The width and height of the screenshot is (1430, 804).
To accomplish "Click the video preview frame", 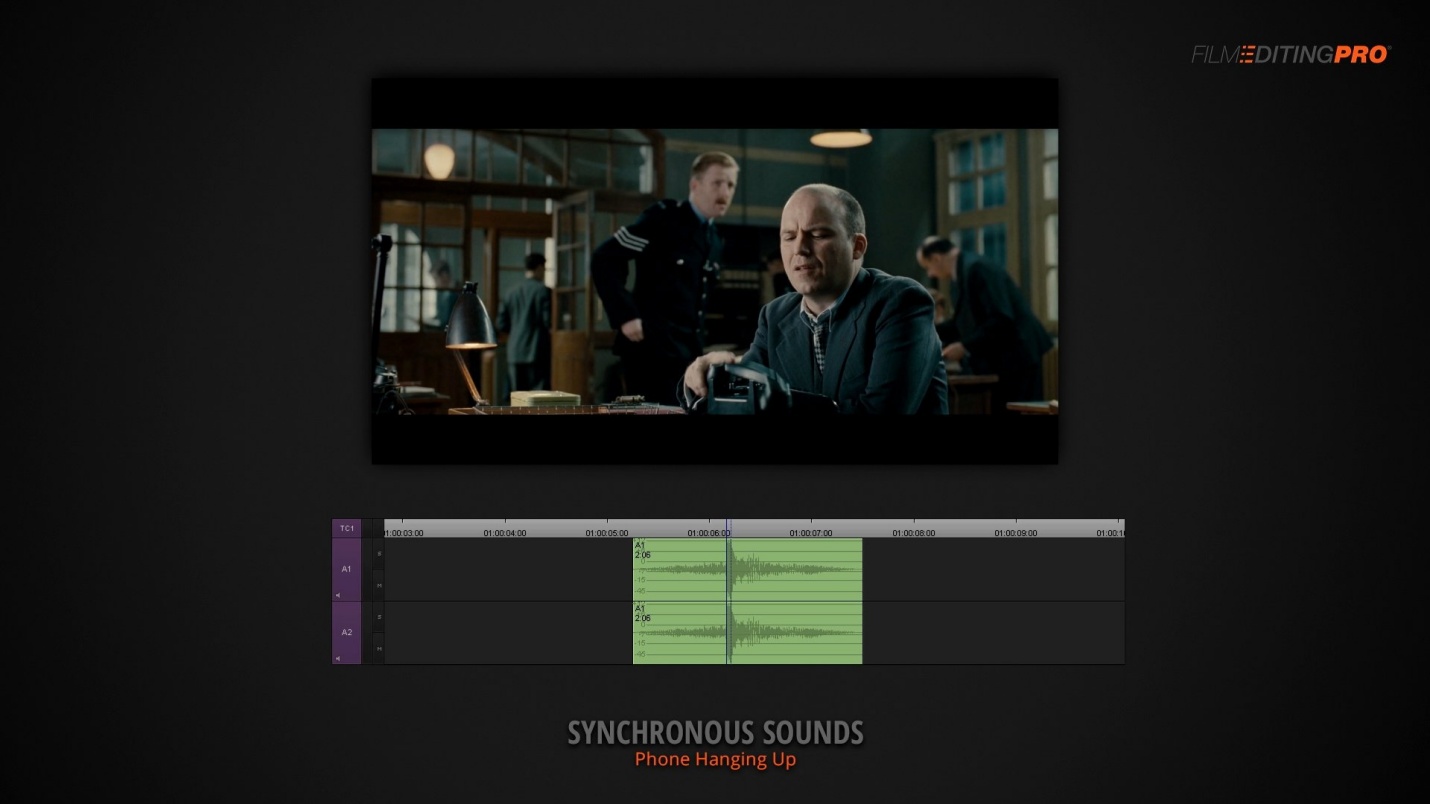I will tap(715, 271).
